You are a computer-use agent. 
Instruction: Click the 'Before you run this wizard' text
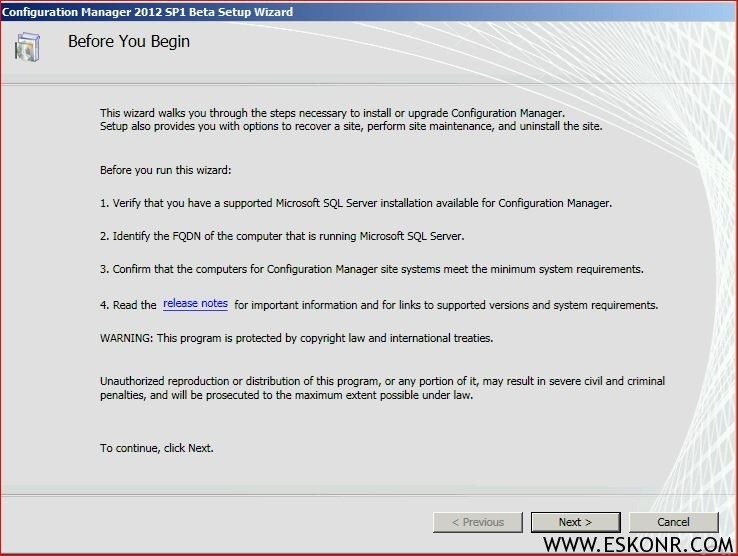click(x=165, y=170)
